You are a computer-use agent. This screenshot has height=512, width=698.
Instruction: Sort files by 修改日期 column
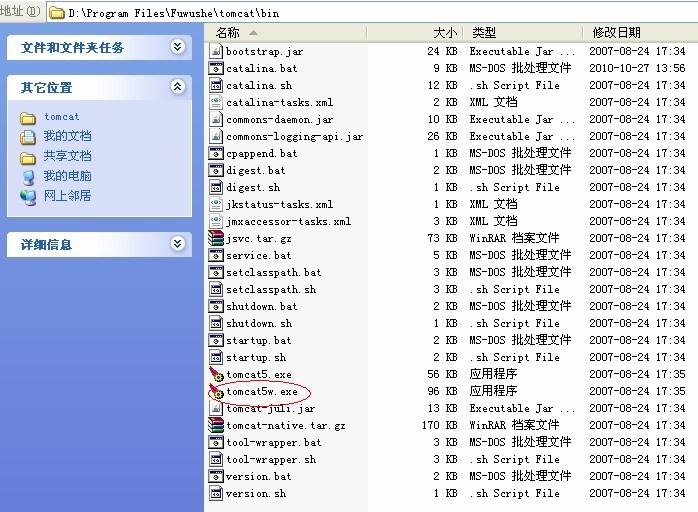[617, 33]
